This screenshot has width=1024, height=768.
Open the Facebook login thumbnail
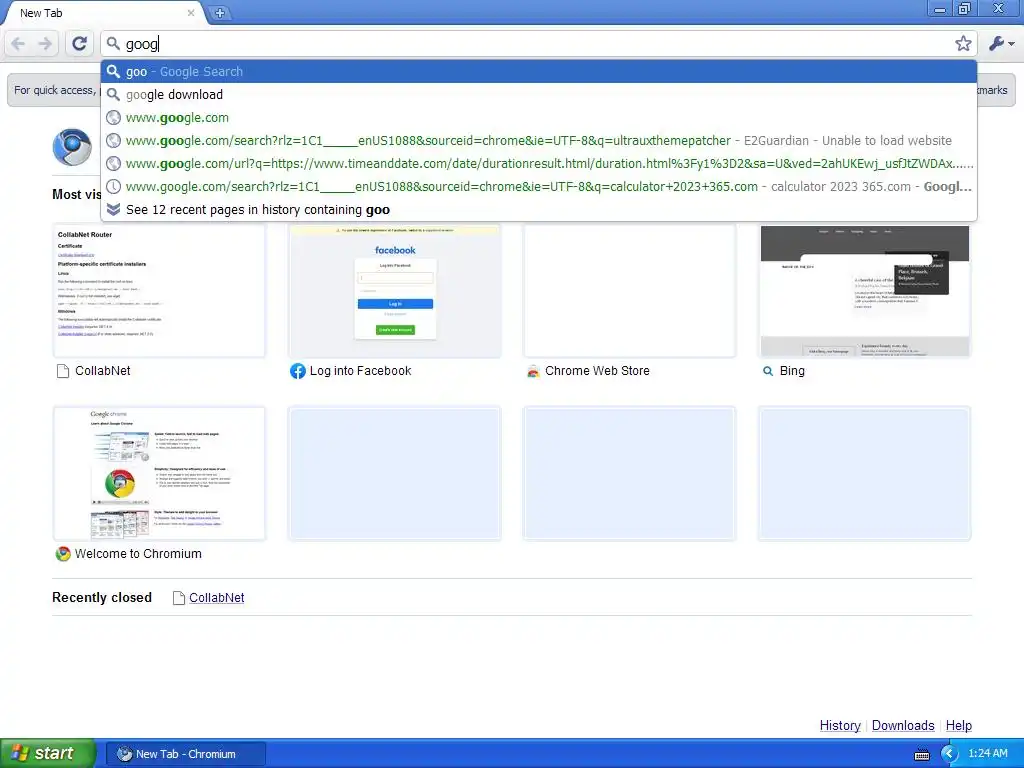pyautogui.click(x=395, y=291)
